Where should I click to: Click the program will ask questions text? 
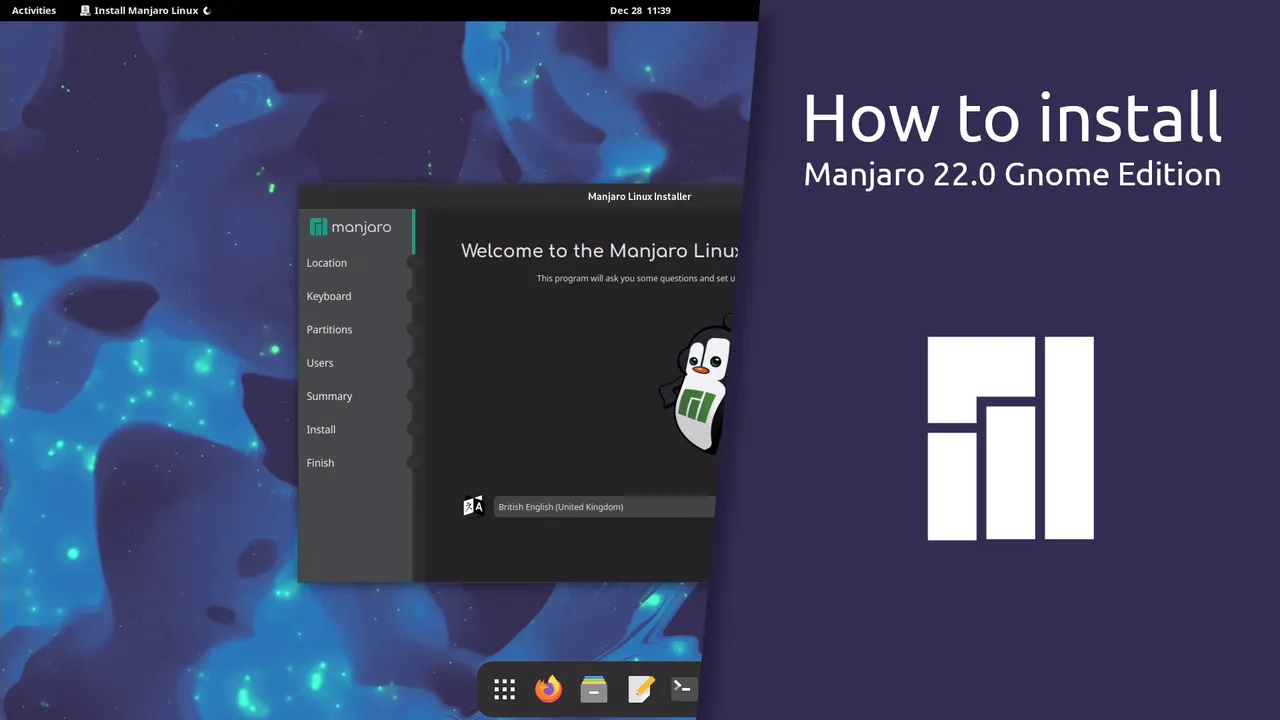click(636, 279)
